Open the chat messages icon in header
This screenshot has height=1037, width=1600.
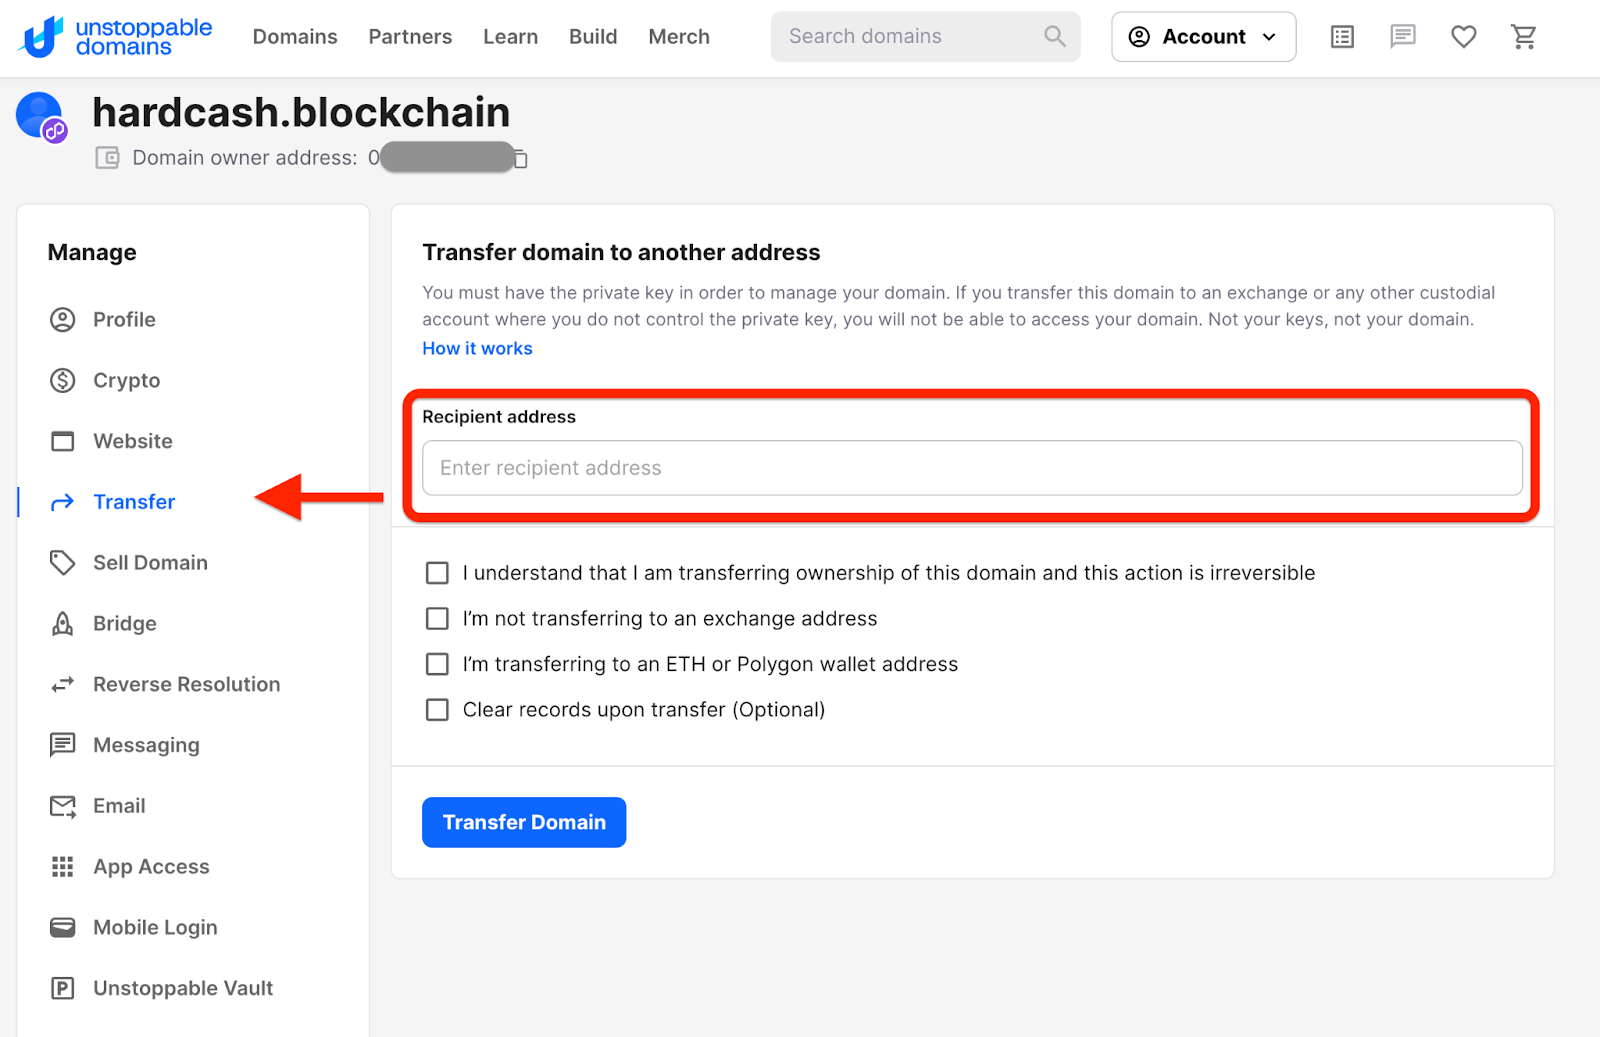pyautogui.click(x=1402, y=37)
